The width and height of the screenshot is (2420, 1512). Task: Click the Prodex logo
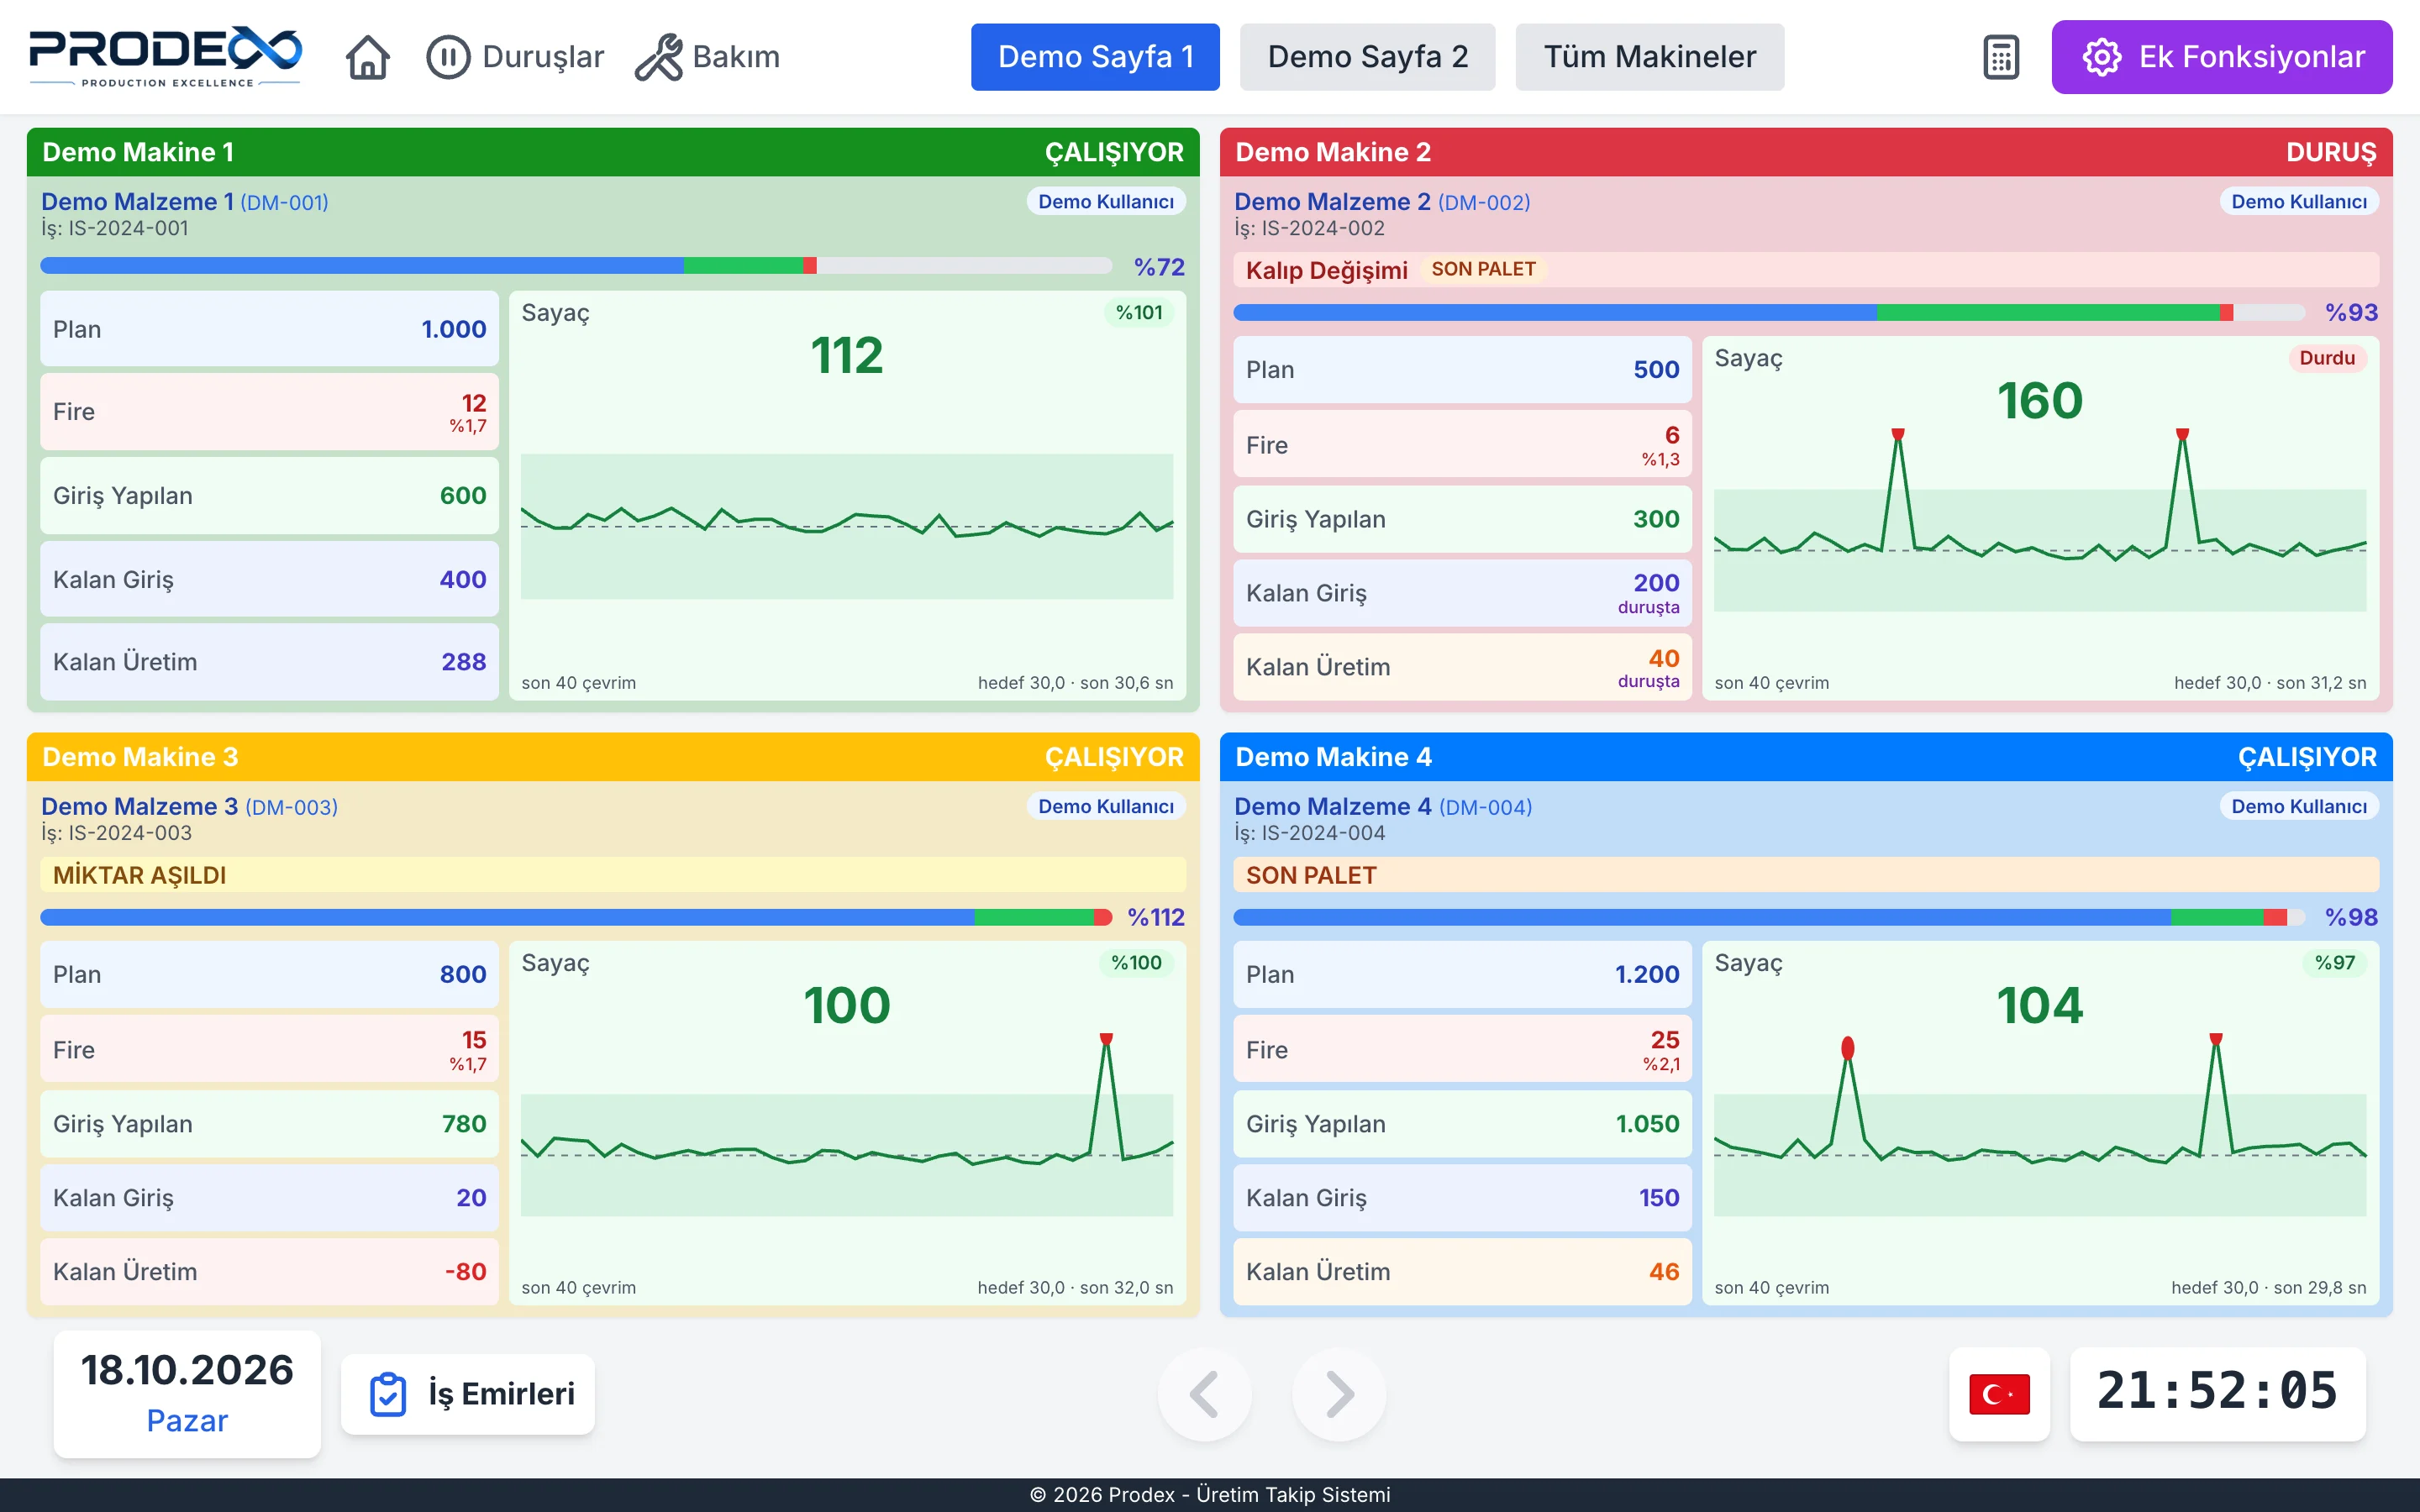(165, 57)
